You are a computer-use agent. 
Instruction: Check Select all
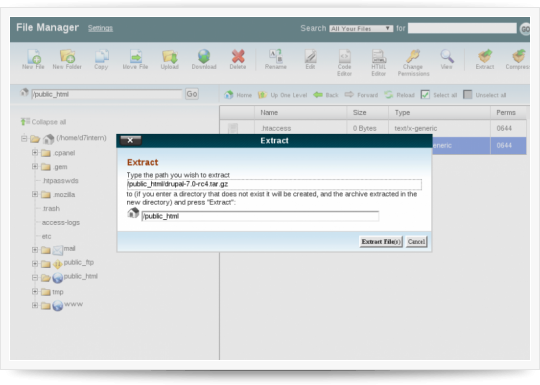click(x=425, y=95)
